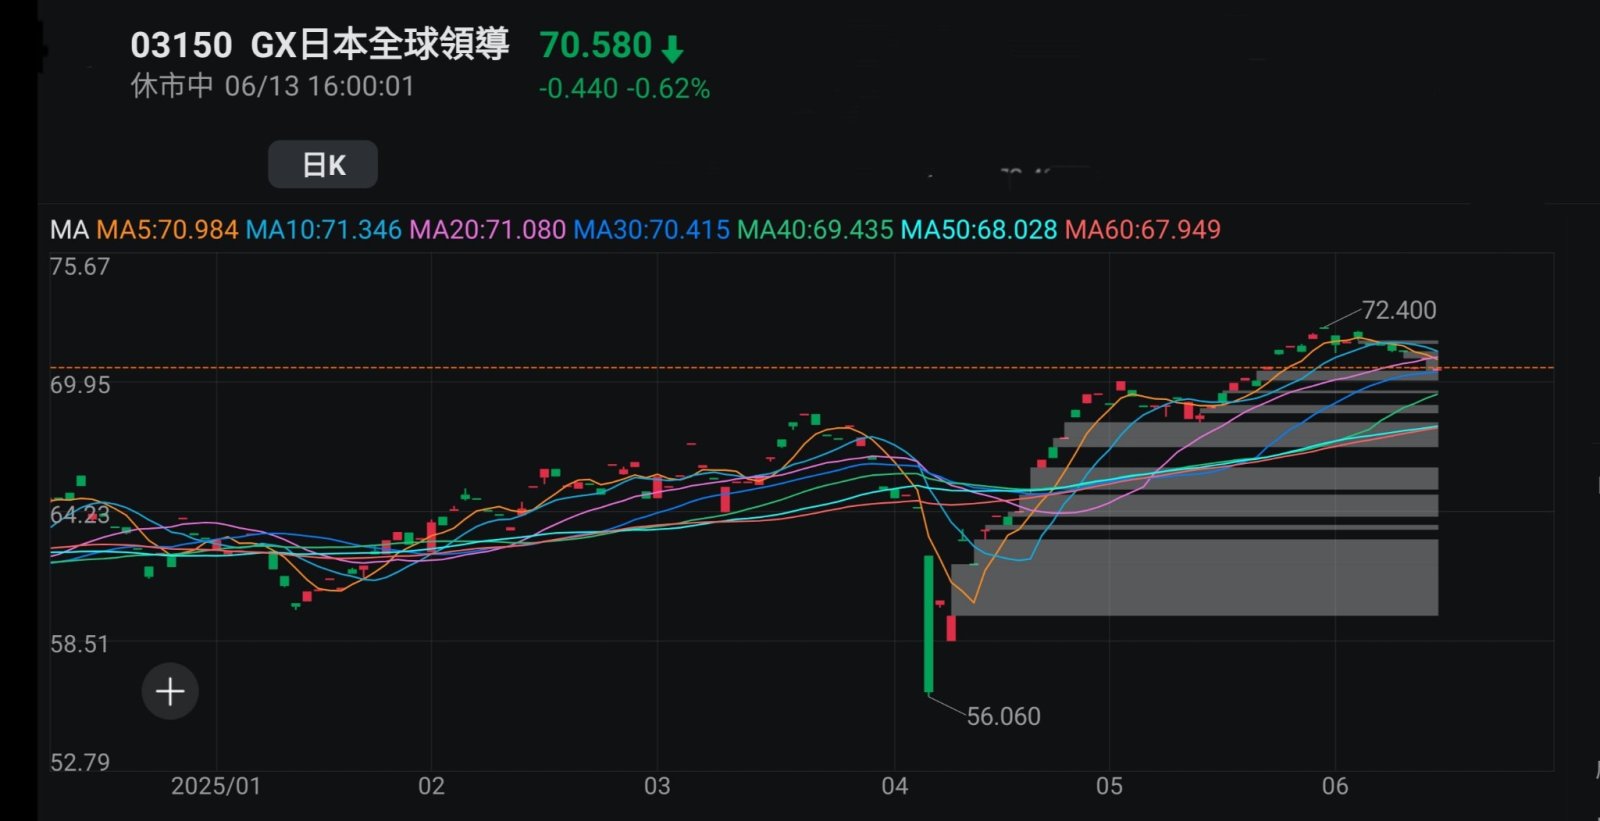The width and height of the screenshot is (1600, 821).
Task: Click x-axis month label 02
Action: click(x=431, y=786)
